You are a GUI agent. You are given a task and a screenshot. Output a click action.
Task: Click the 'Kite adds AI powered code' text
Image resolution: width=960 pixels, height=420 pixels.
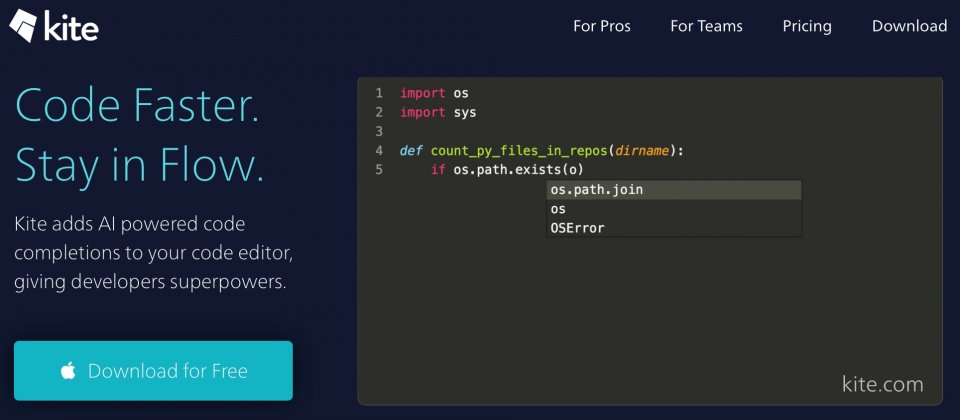(129, 224)
